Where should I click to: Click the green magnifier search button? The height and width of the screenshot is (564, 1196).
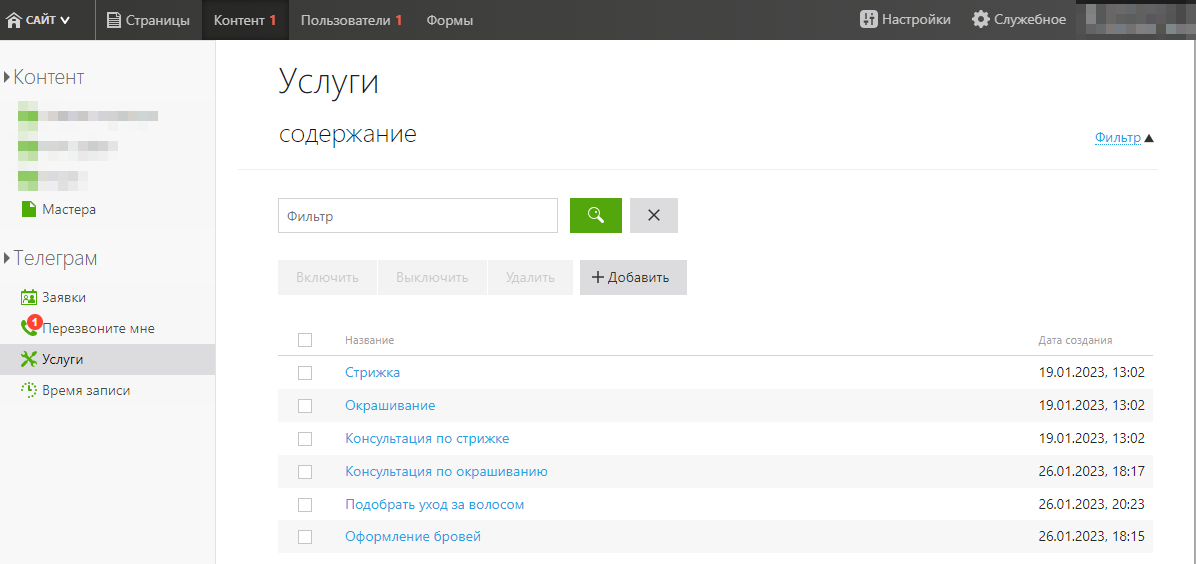596,215
